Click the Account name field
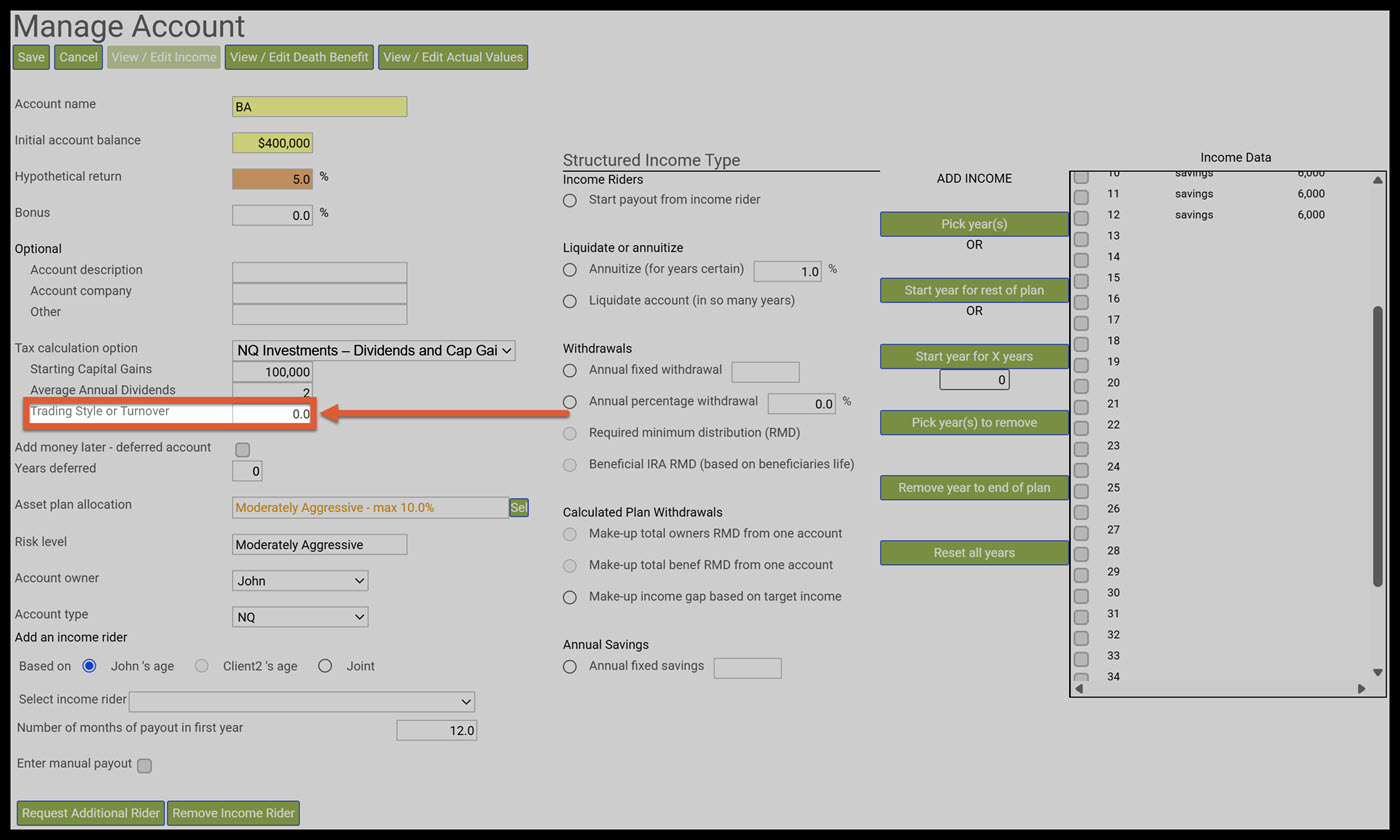The height and width of the screenshot is (840, 1400). (x=319, y=106)
